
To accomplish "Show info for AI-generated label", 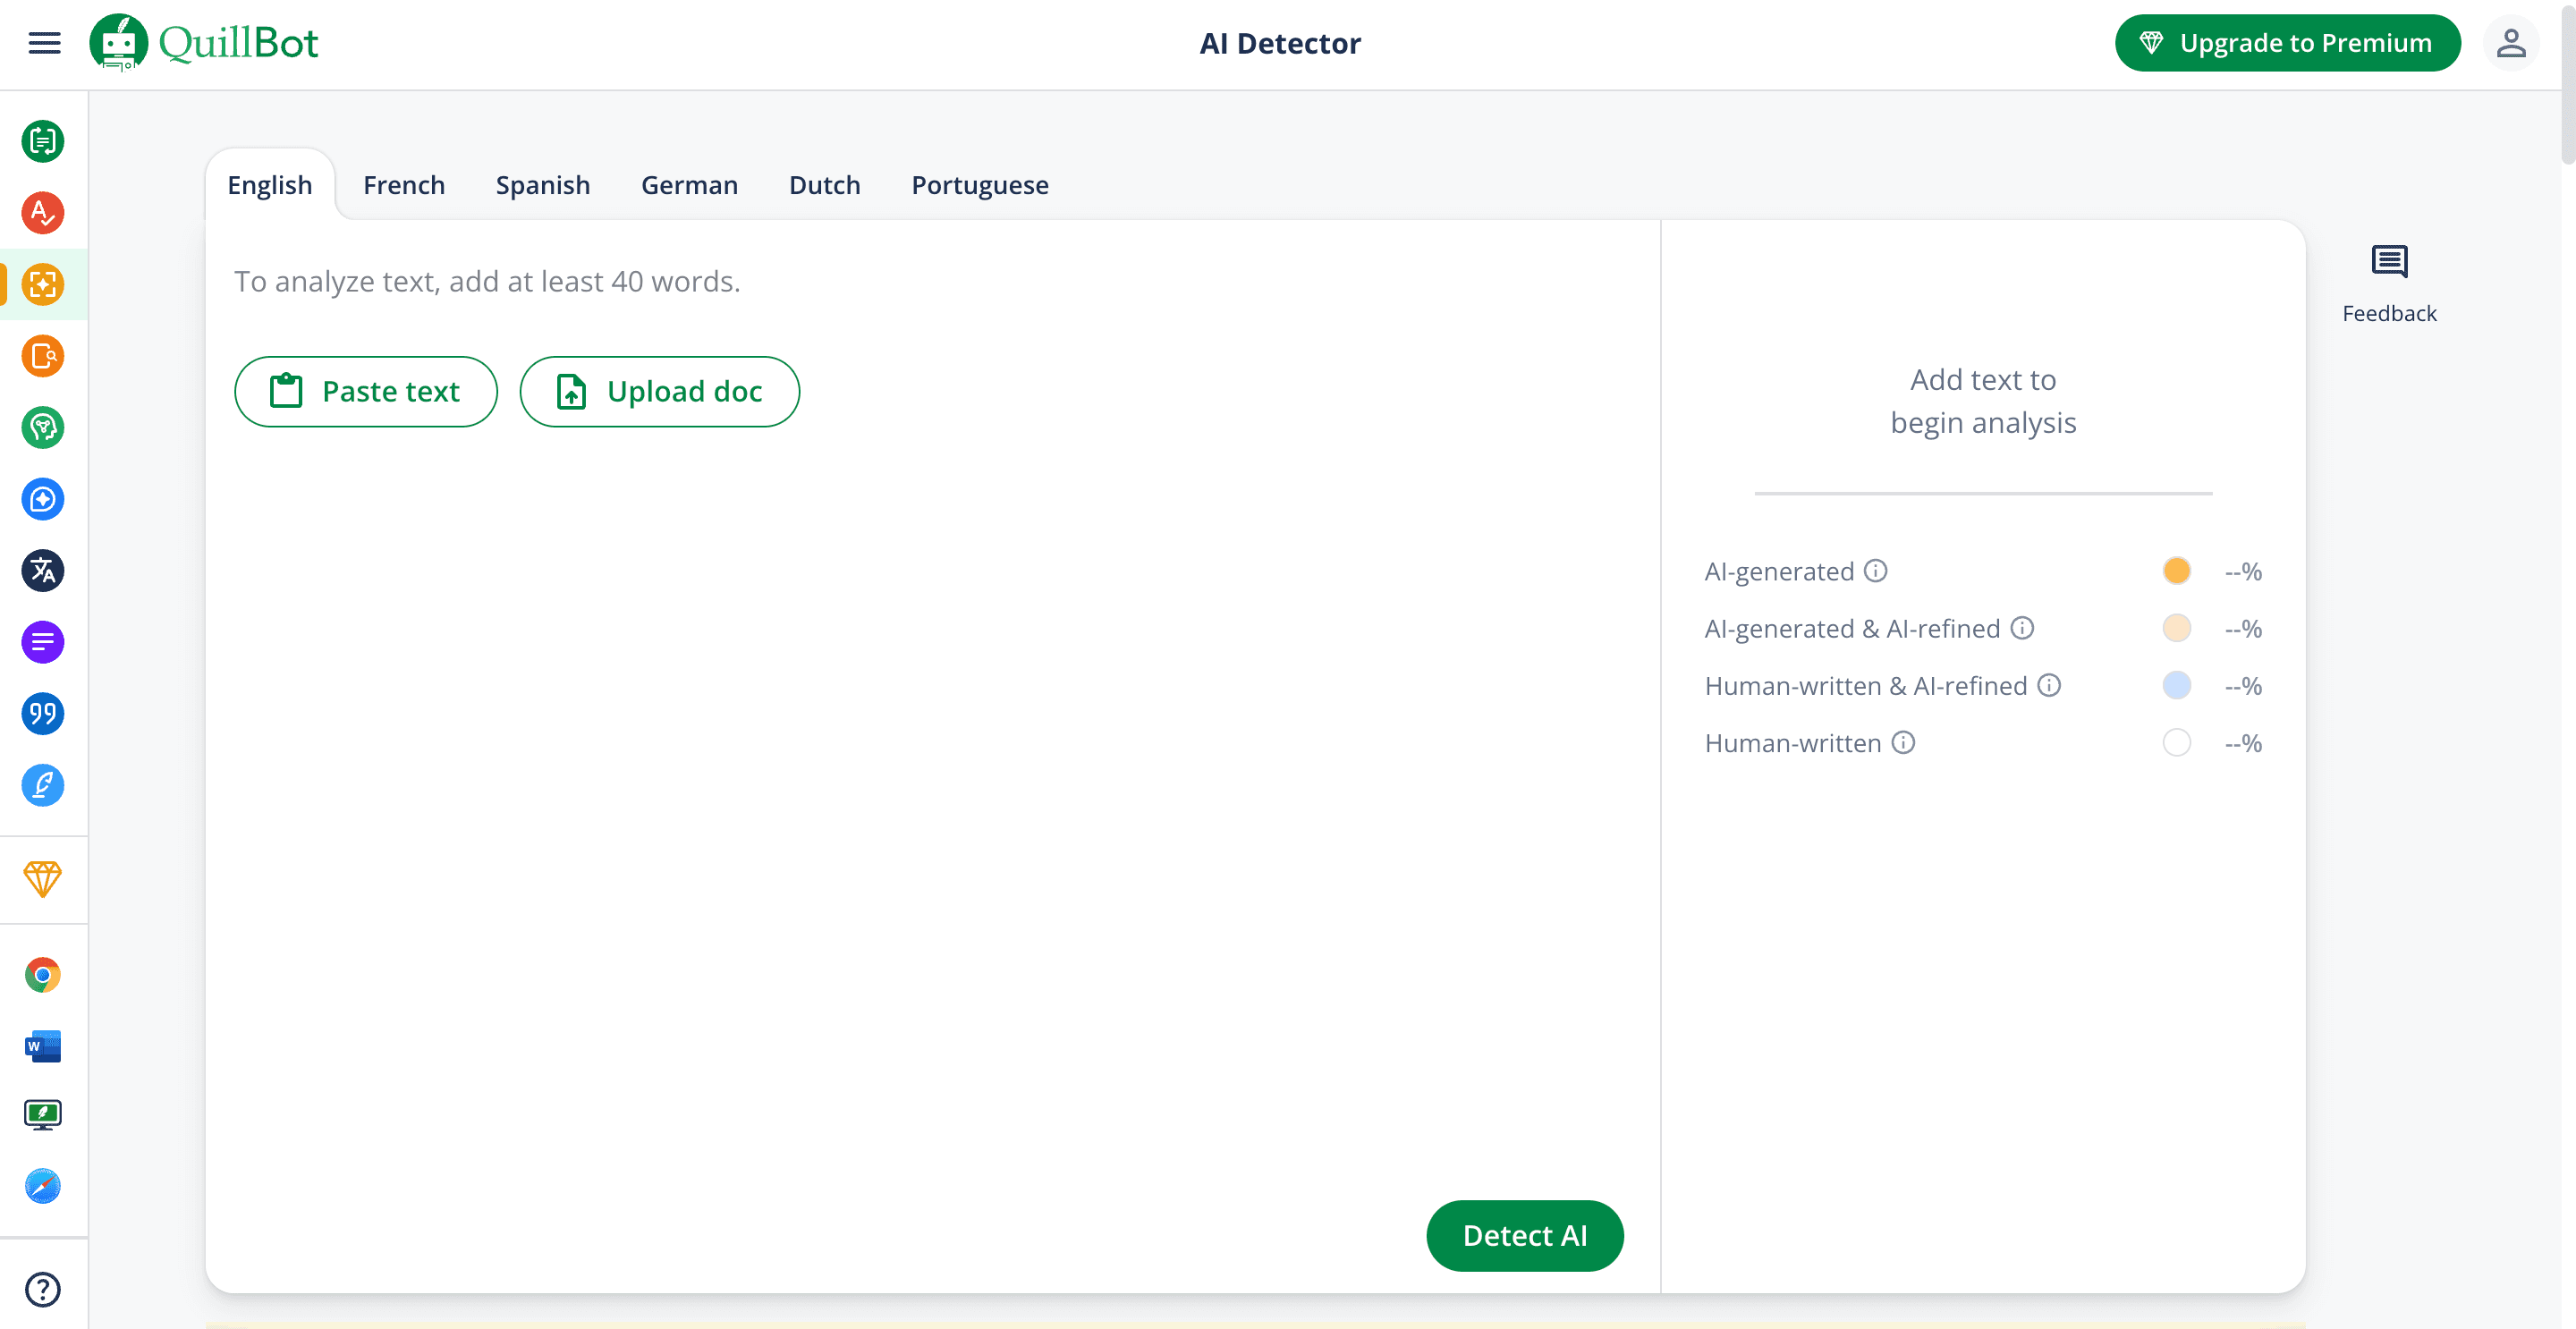I will pyautogui.click(x=1876, y=570).
